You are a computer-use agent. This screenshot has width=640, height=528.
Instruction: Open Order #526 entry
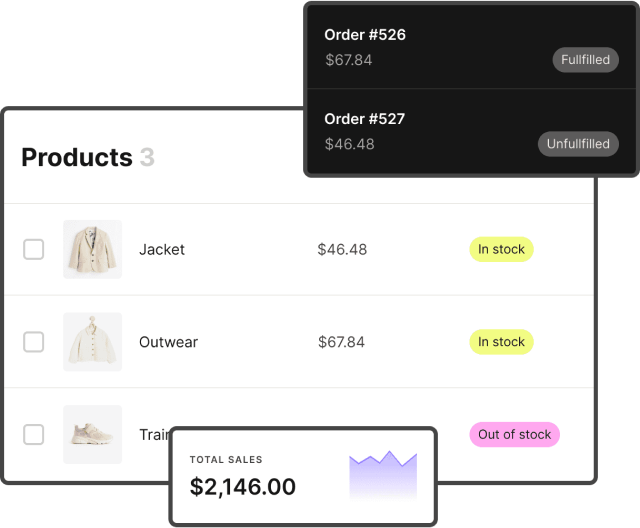365,35
